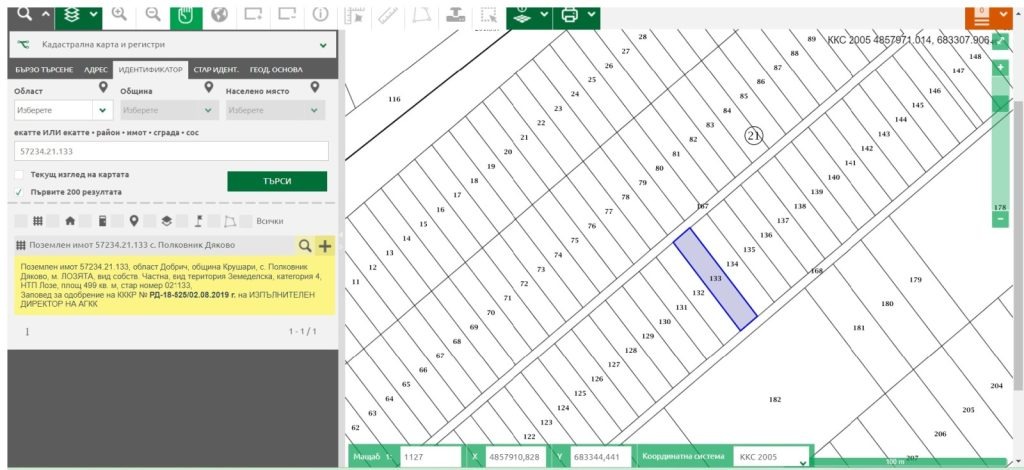Viewport: 1024px width, 470px height.
Task: Open the 'БЪРЗО ТЪРСЕНЕ' tab
Action: coord(43,70)
